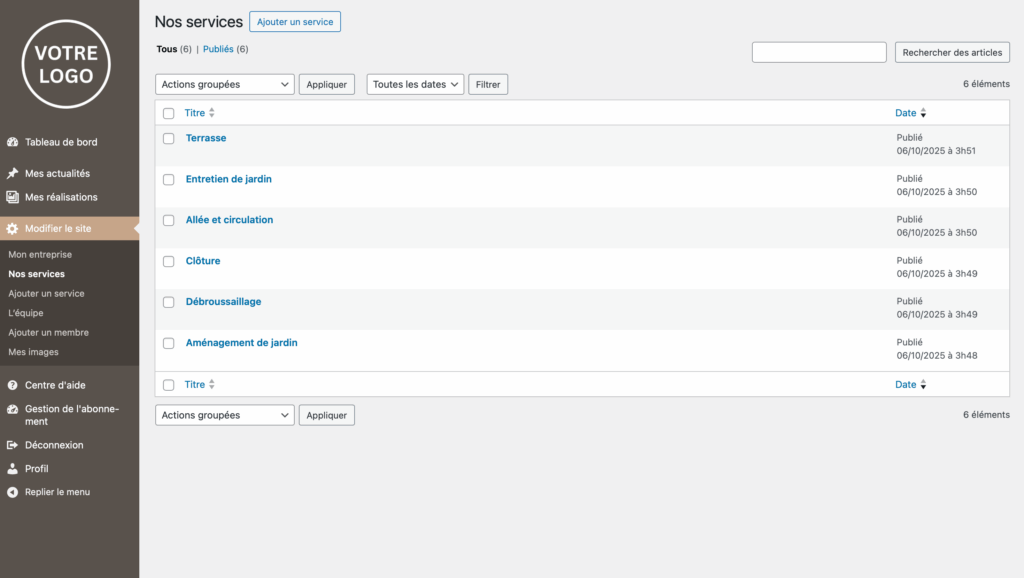The height and width of the screenshot is (578, 1024).
Task: Click the pushpin icon for Mes actualités
Action: point(13,174)
